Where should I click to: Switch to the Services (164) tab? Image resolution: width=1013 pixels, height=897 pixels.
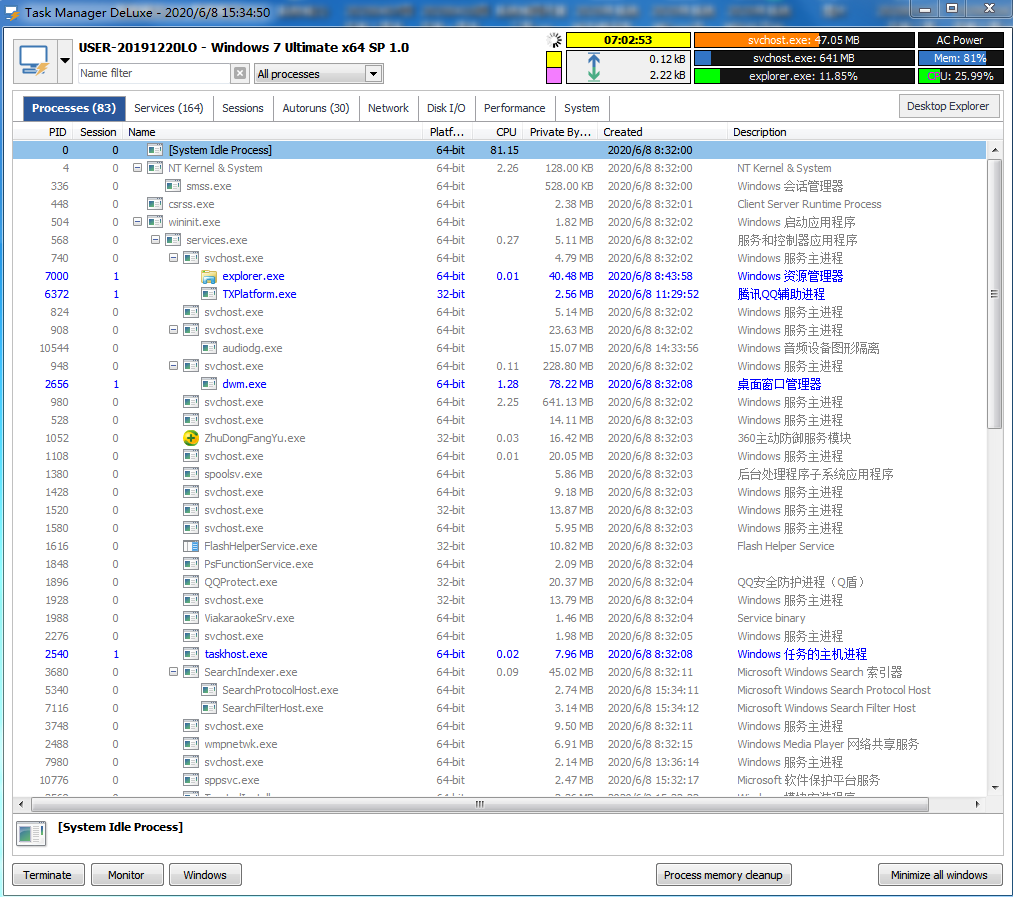169,108
